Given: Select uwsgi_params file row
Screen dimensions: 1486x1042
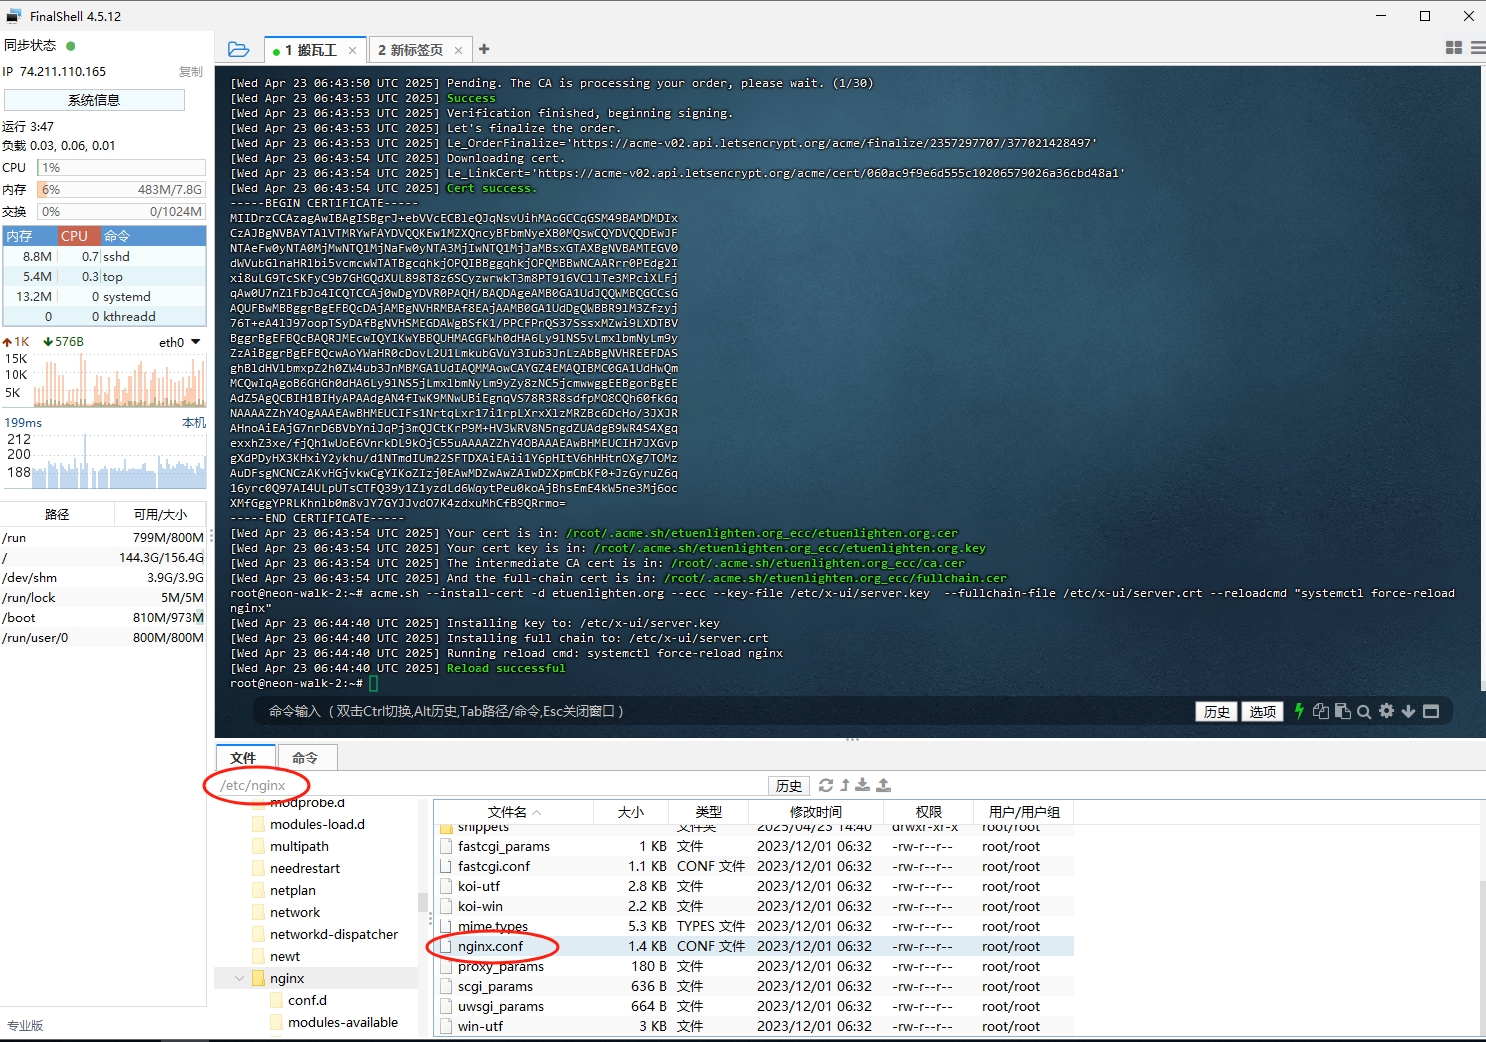Looking at the screenshot, I should click(x=755, y=1006).
